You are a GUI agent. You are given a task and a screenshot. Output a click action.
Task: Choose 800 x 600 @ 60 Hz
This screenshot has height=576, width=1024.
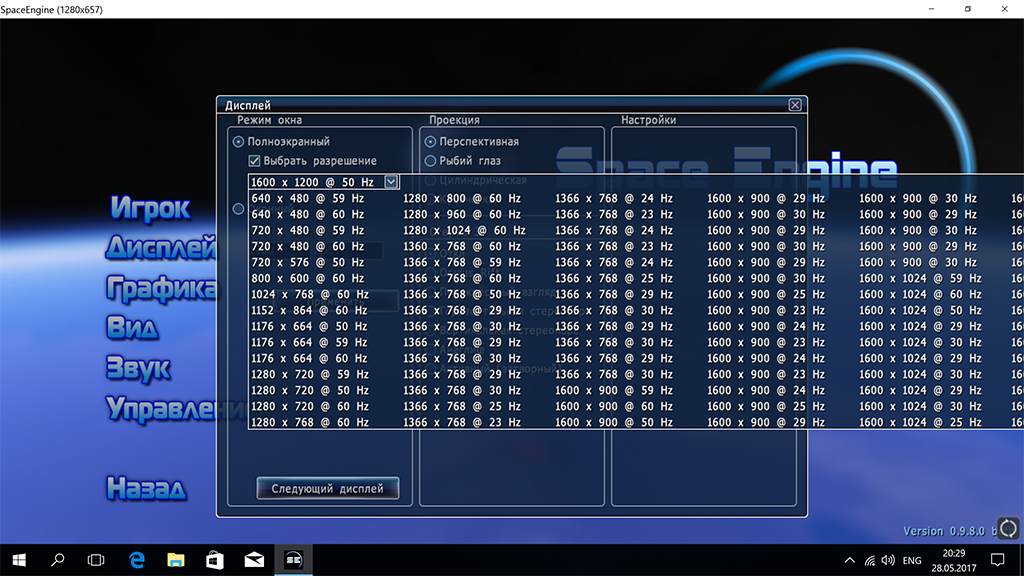click(x=308, y=278)
